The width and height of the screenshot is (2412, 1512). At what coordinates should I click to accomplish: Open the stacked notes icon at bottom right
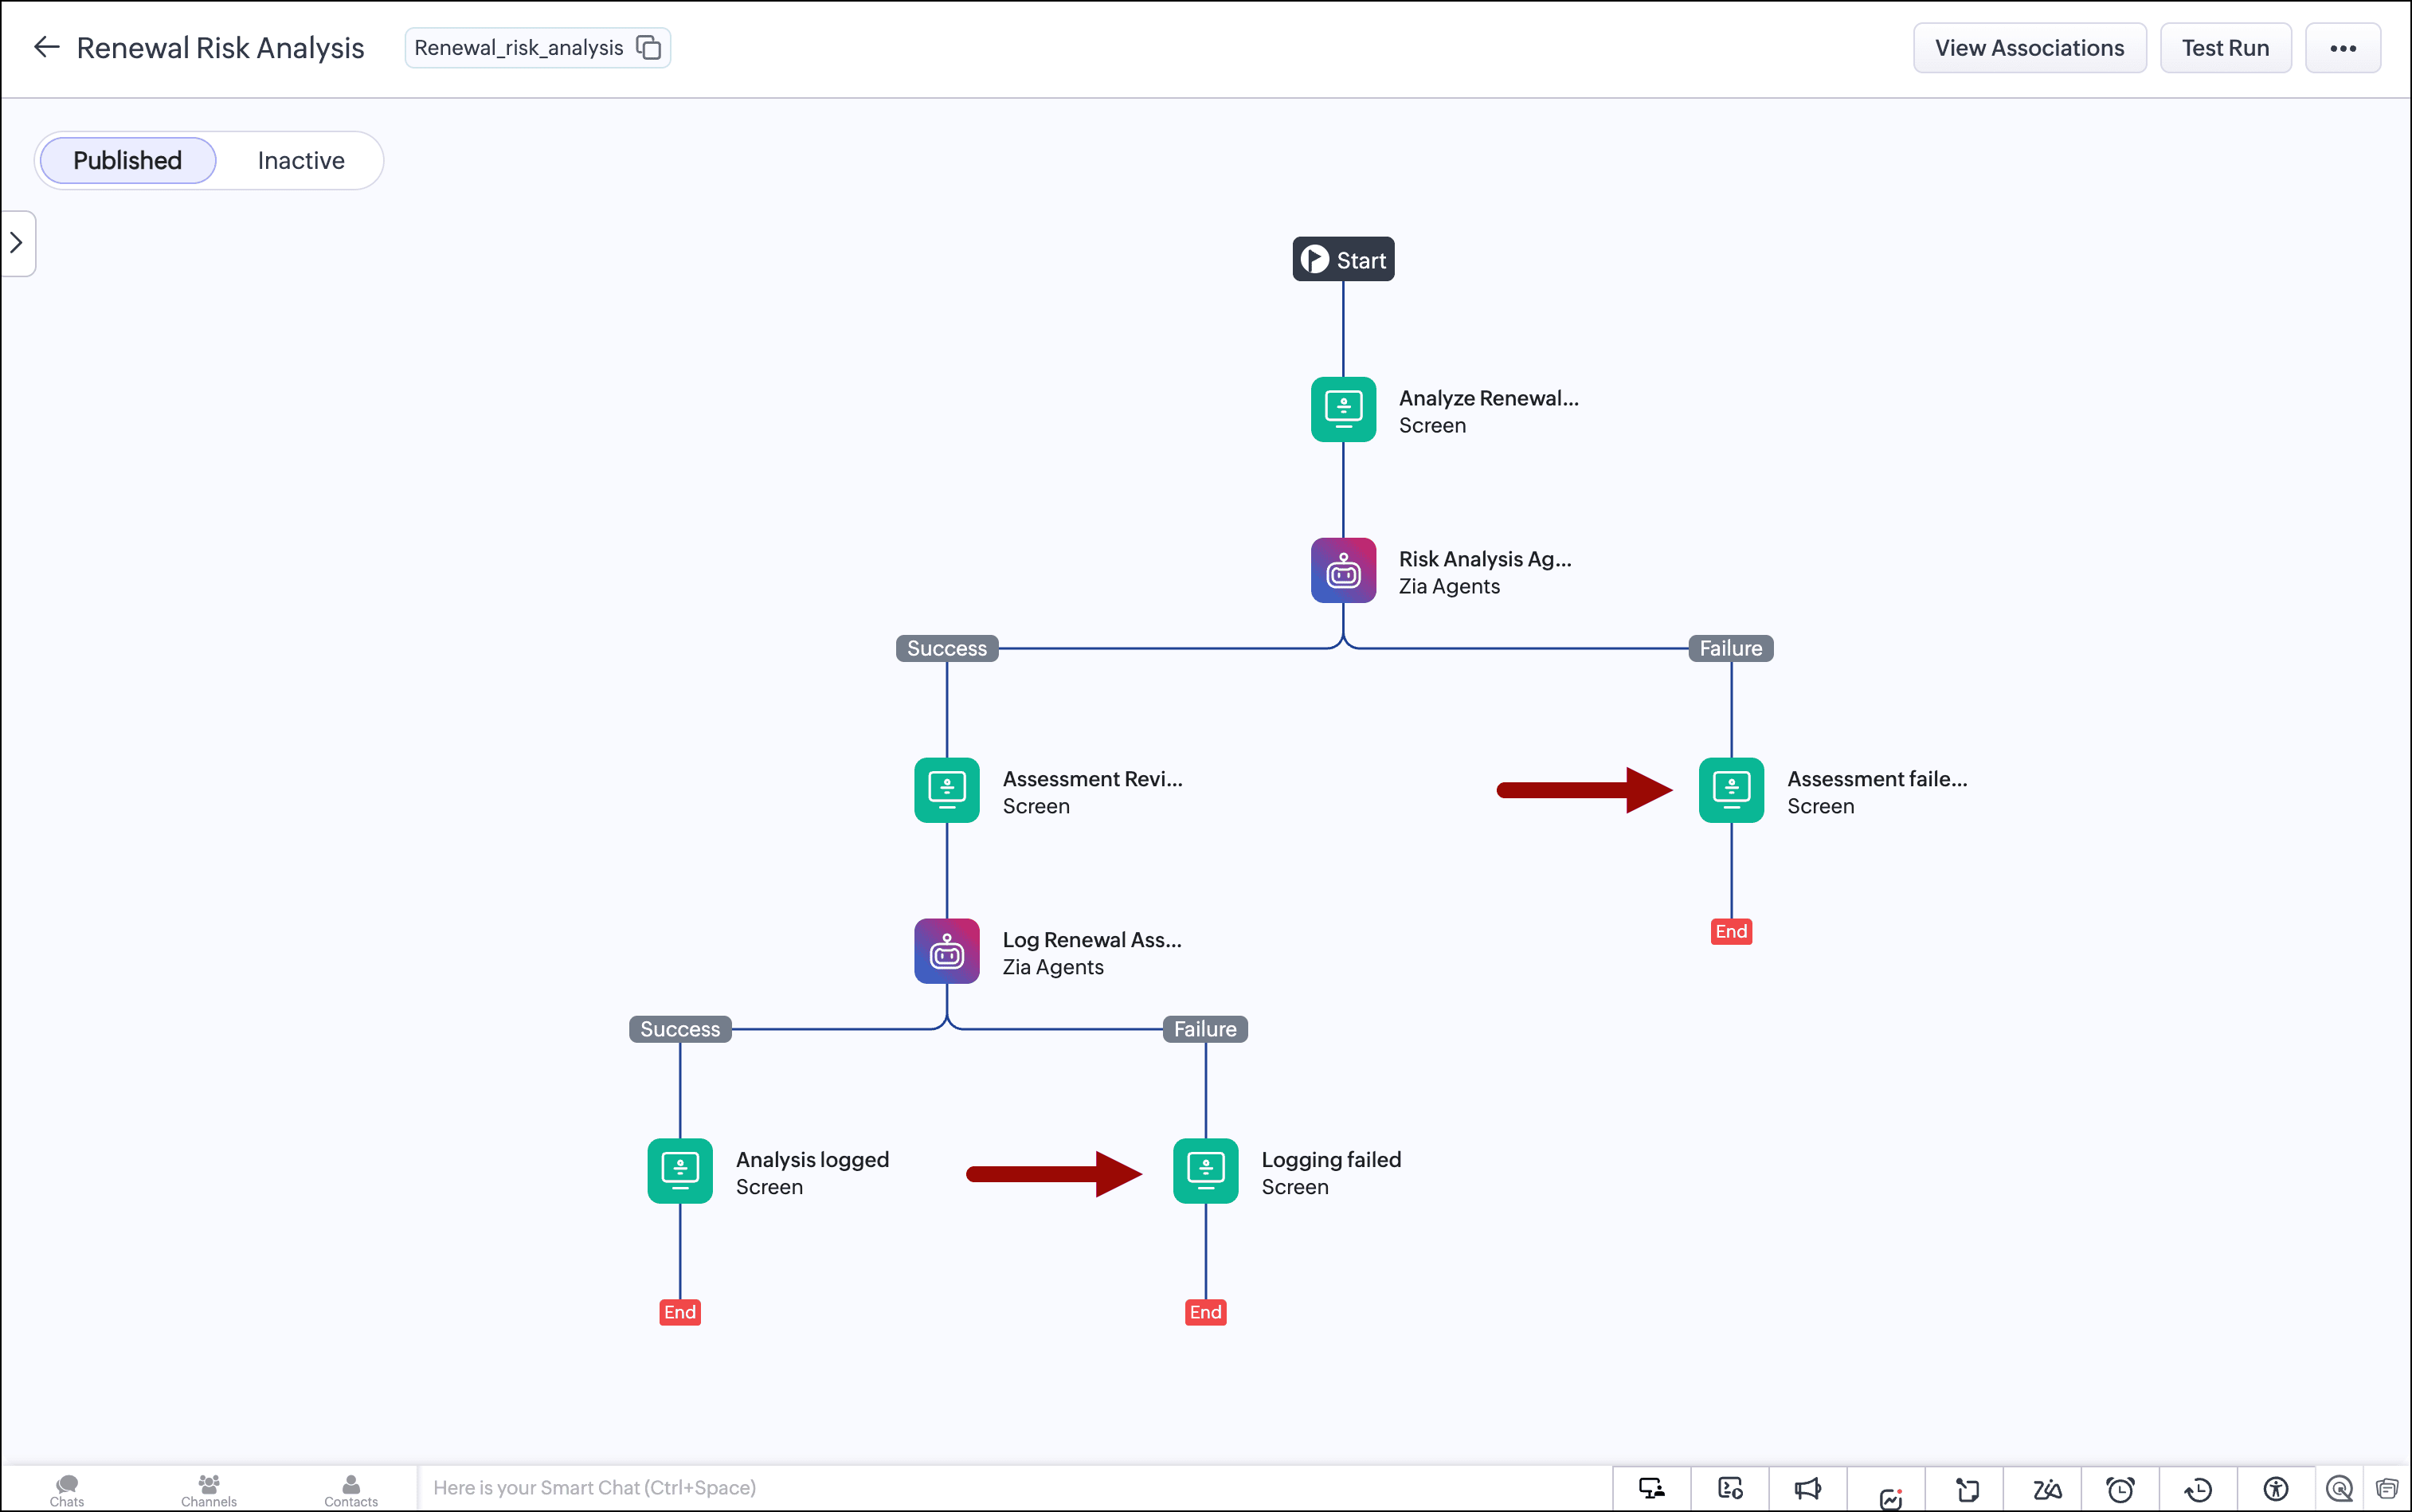pyautogui.click(x=2388, y=1489)
